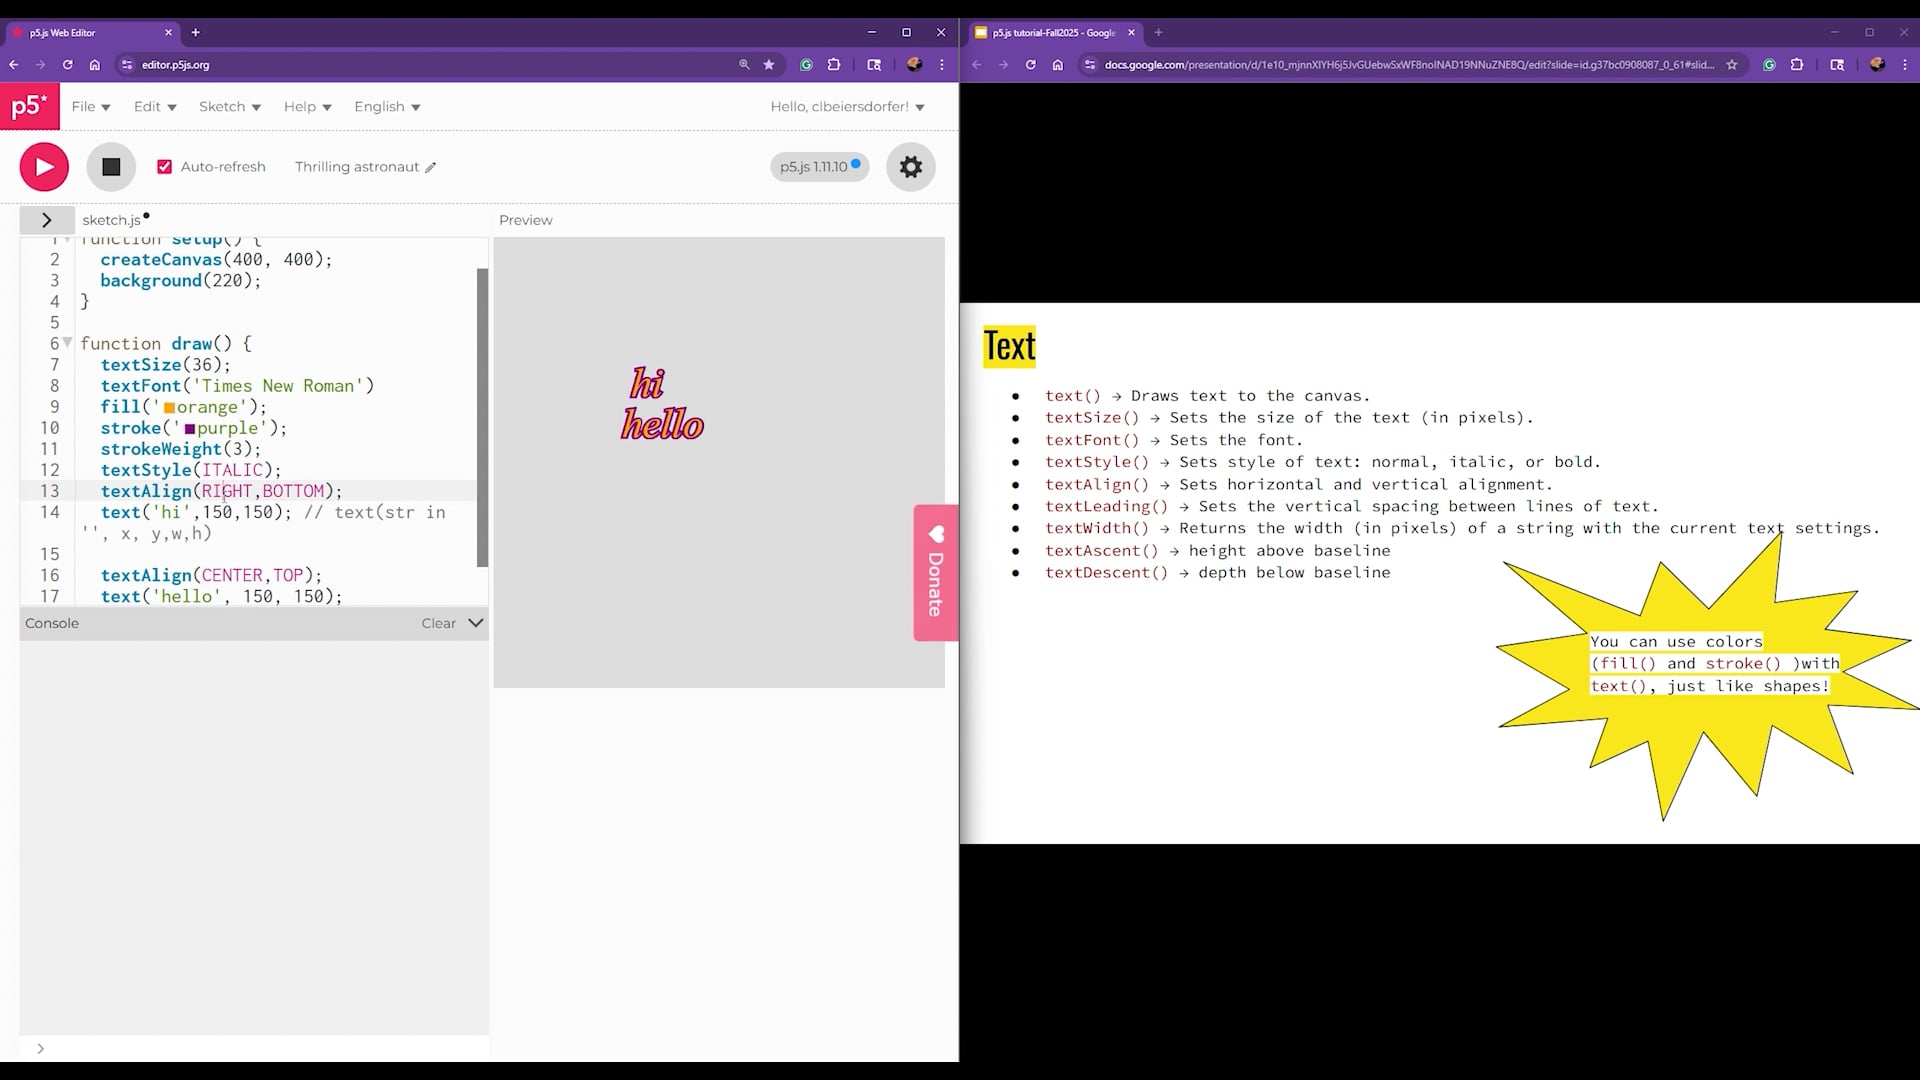Close the p5.js Web Editor tab

tap(168, 33)
